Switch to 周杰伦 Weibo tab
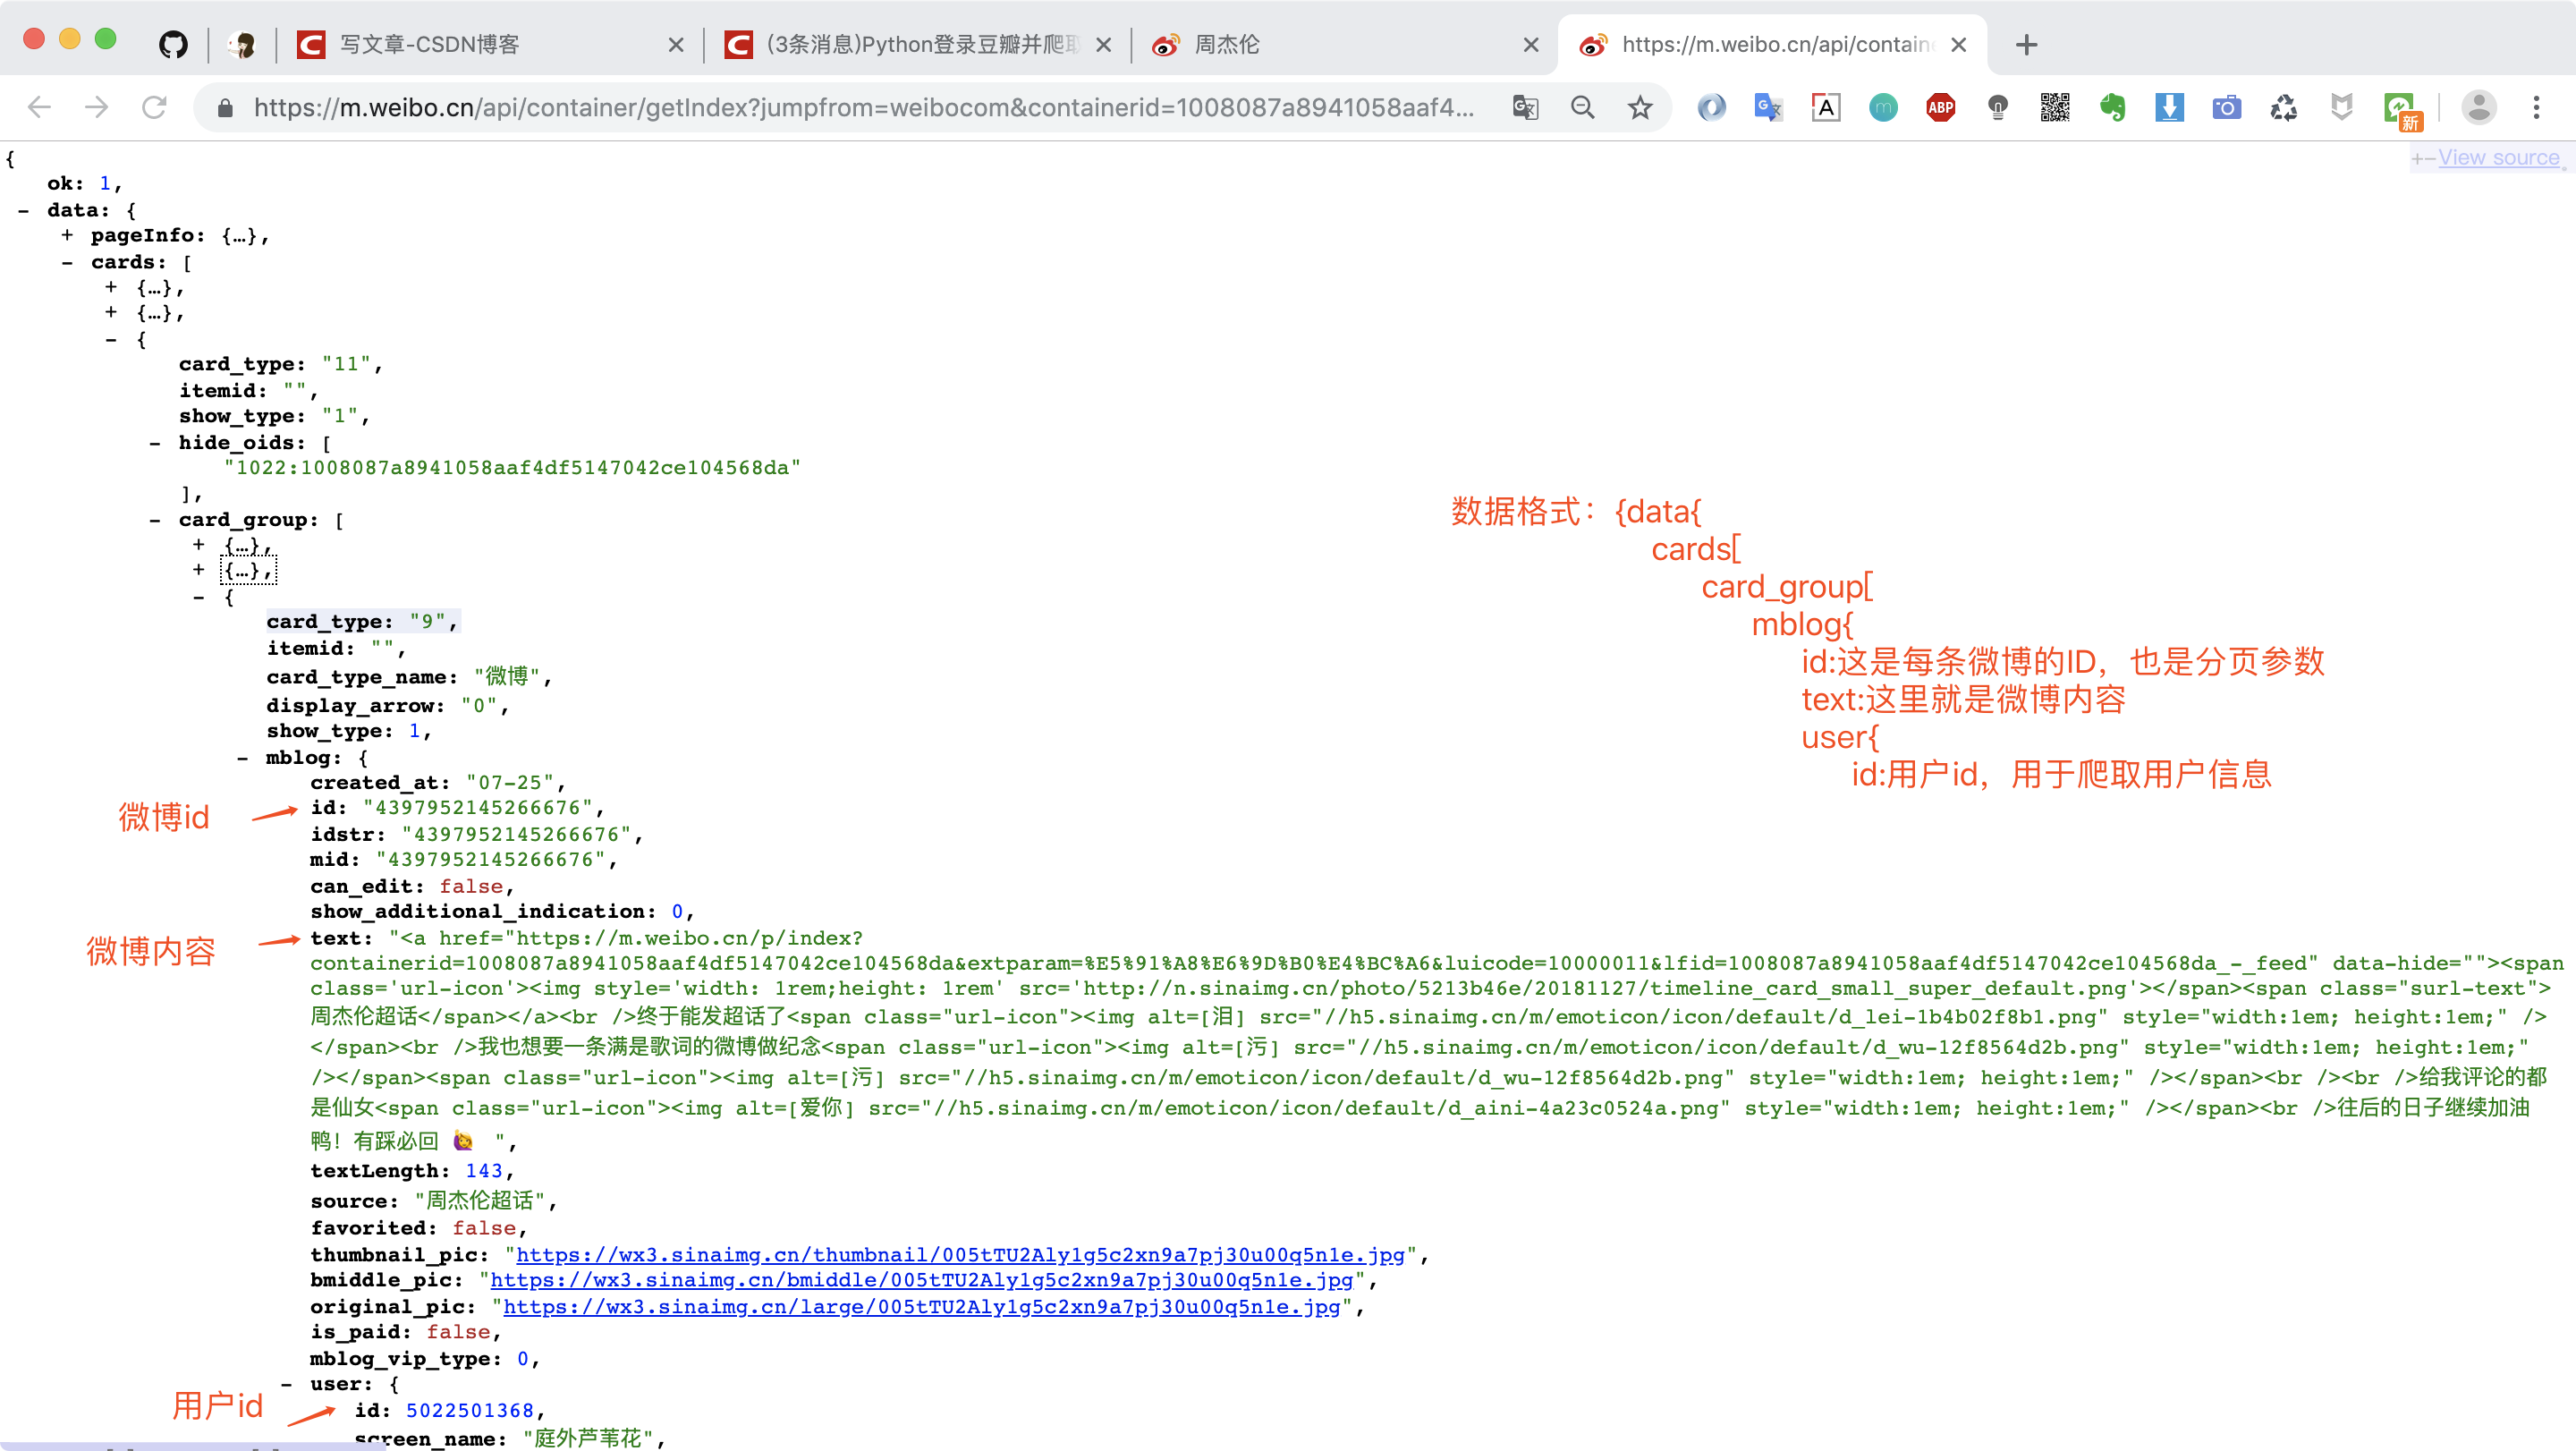This screenshot has height=1451, width=2576. (x=1226, y=44)
